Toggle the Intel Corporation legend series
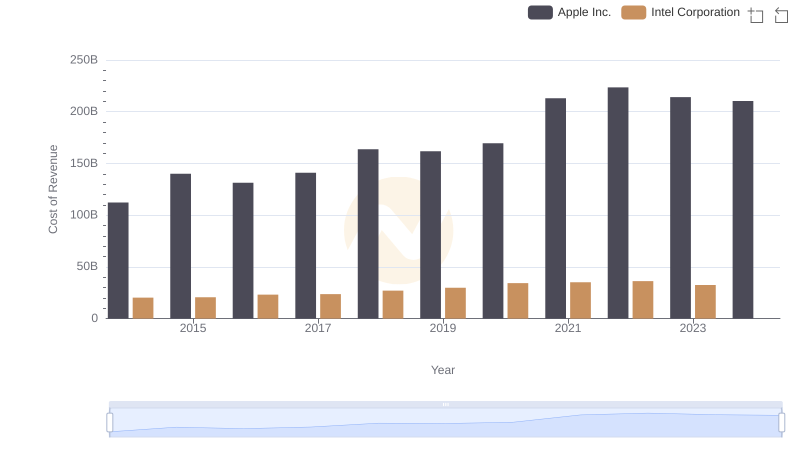This screenshot has width=800, height=461. point(680,12)
